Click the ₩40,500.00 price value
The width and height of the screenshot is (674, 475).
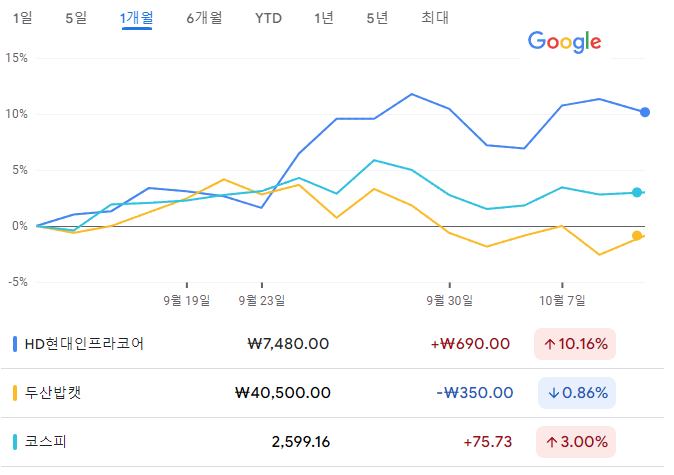pos(282,393)
